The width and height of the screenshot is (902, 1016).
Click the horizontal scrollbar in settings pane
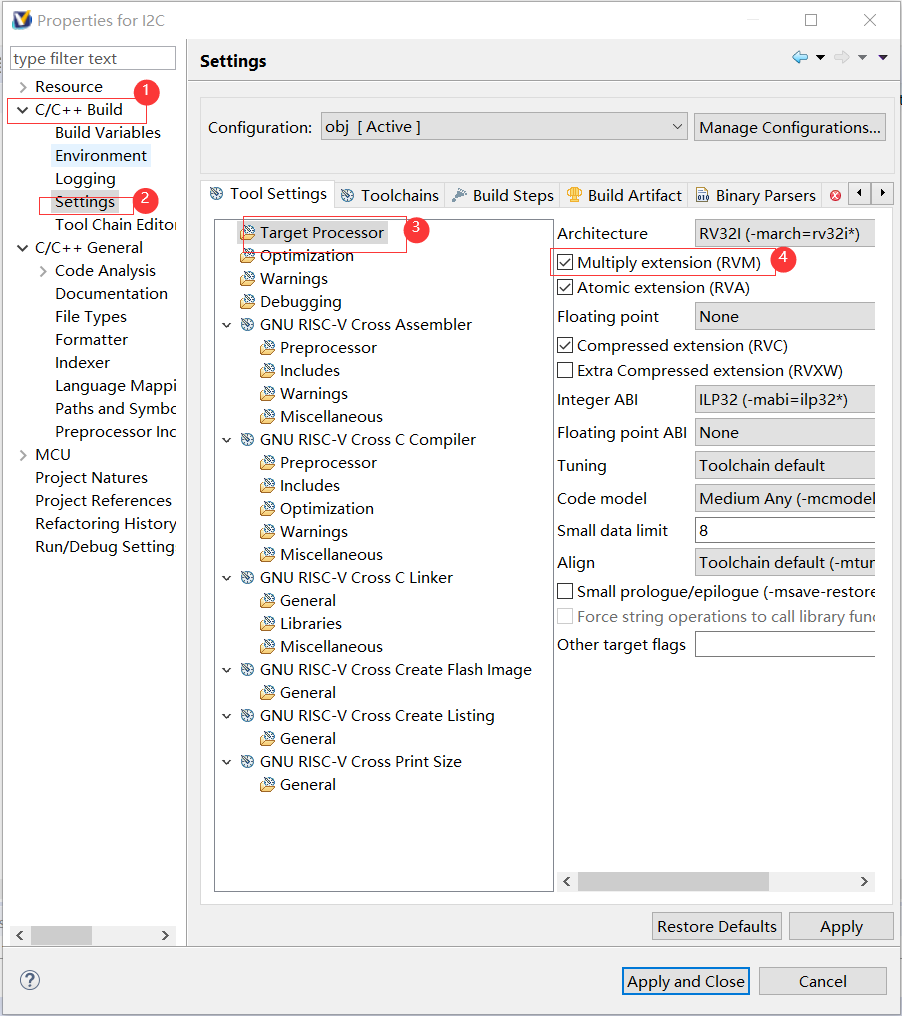[673, 881]
